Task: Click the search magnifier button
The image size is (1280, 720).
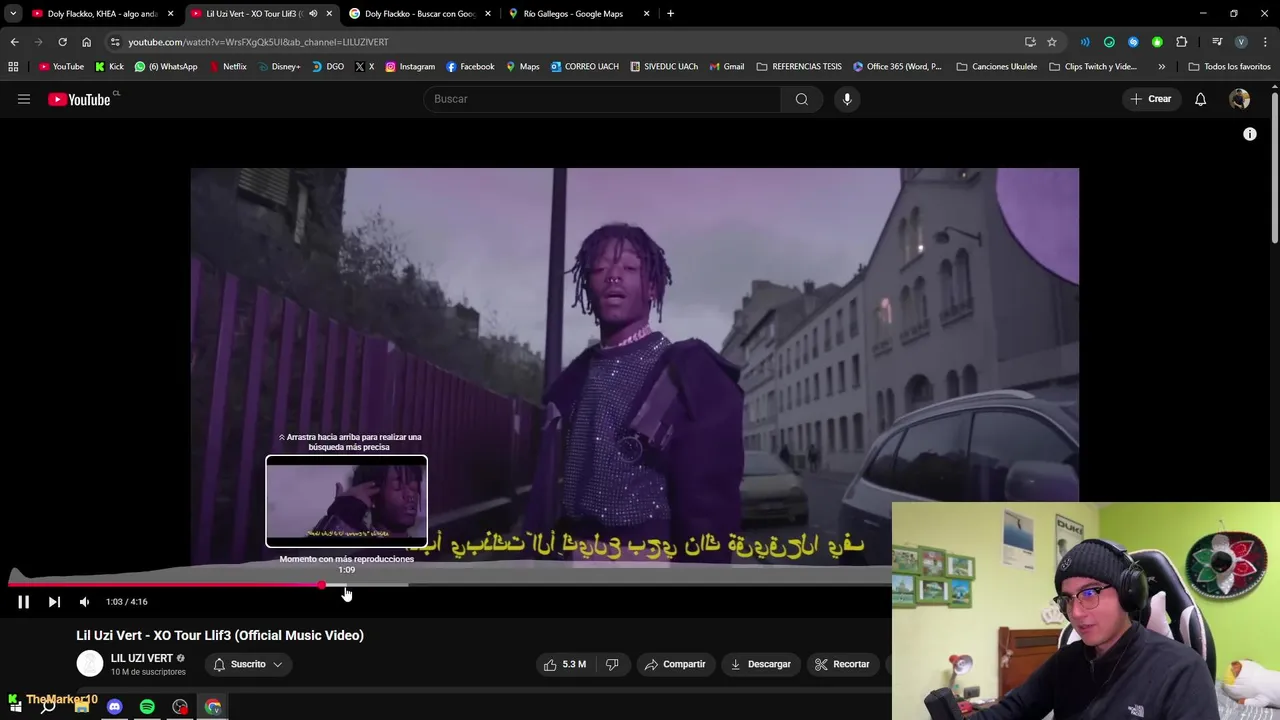Action: [x=801, y=99]
